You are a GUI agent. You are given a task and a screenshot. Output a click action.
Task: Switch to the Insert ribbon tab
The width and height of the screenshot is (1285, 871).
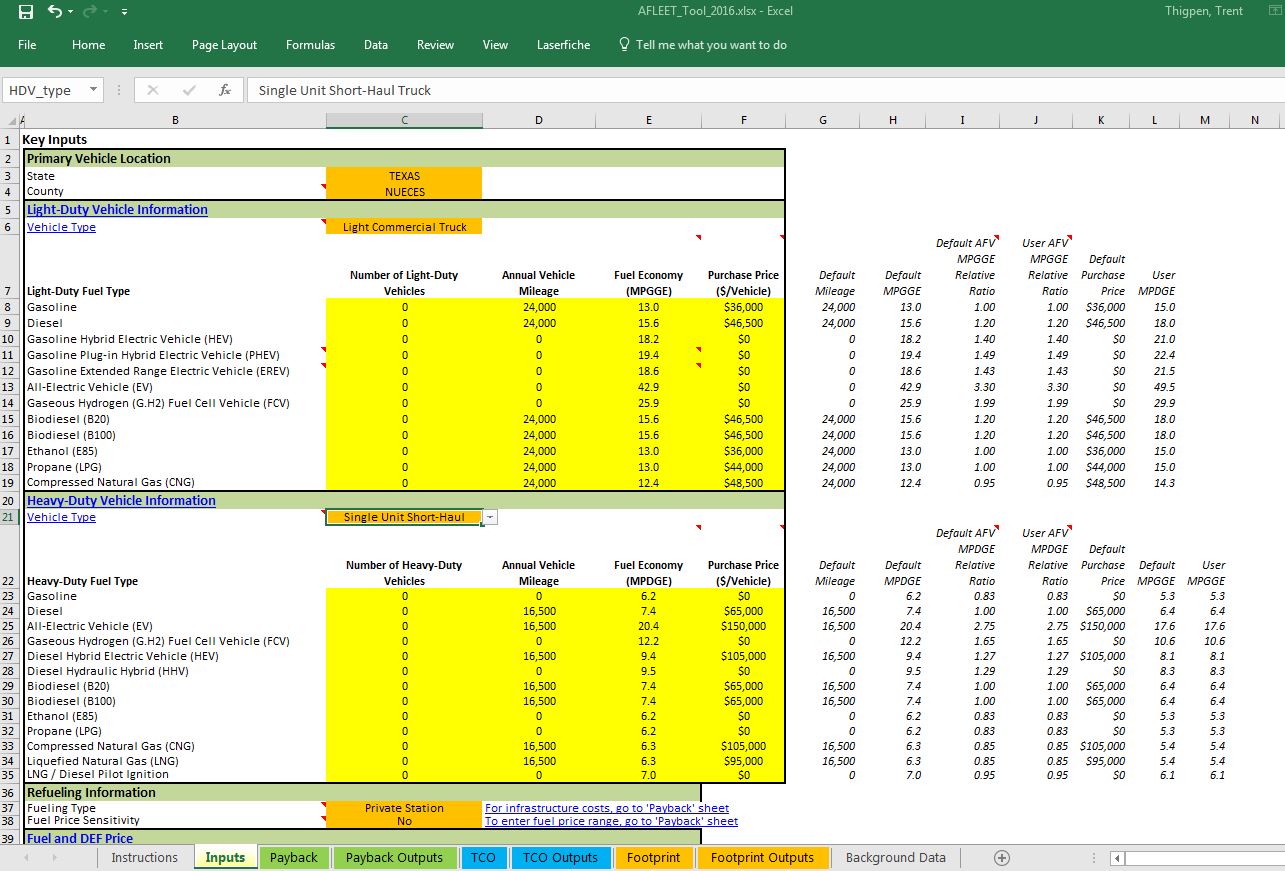tap(148, 45)
